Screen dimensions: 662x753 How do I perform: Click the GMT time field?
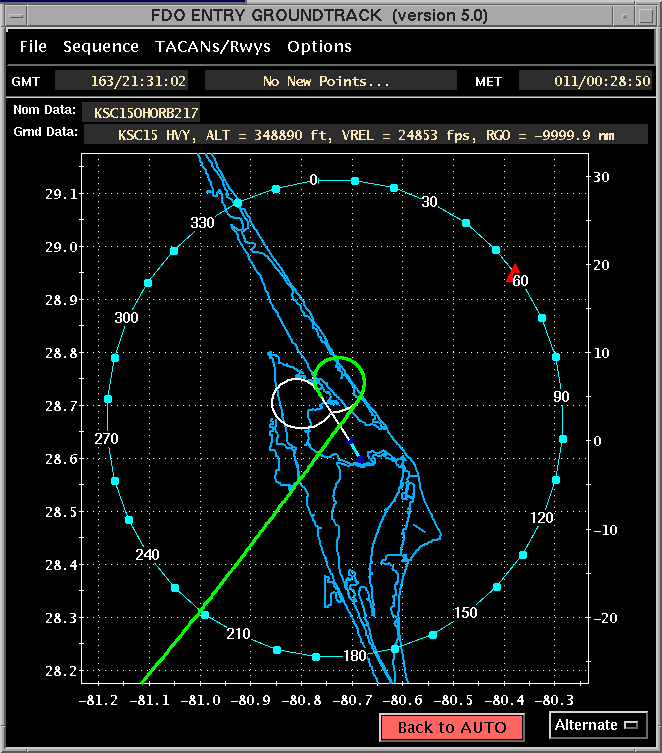coord(121,82)
